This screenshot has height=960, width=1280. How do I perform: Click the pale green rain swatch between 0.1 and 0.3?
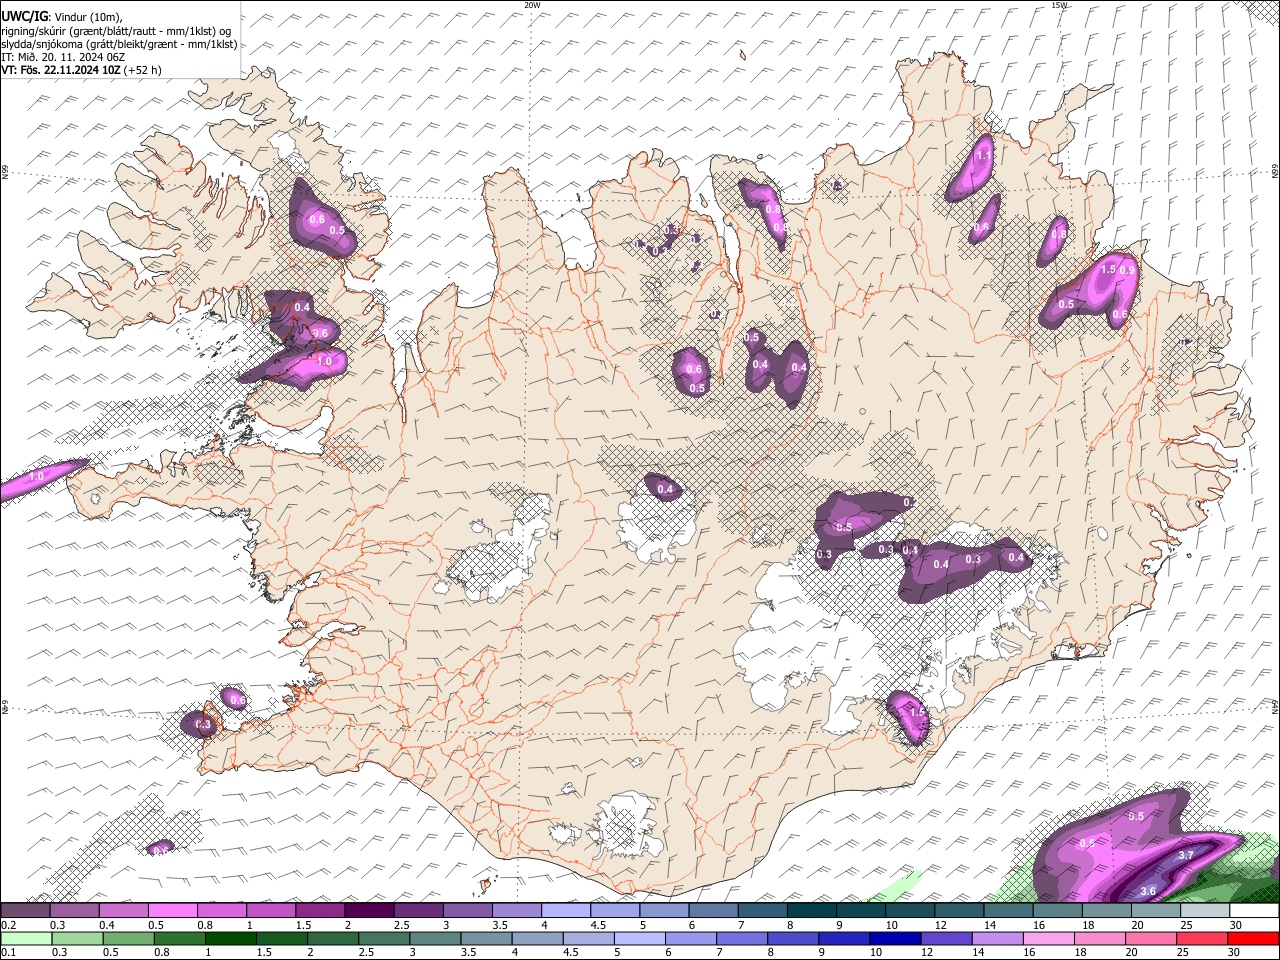pos(25,938)
